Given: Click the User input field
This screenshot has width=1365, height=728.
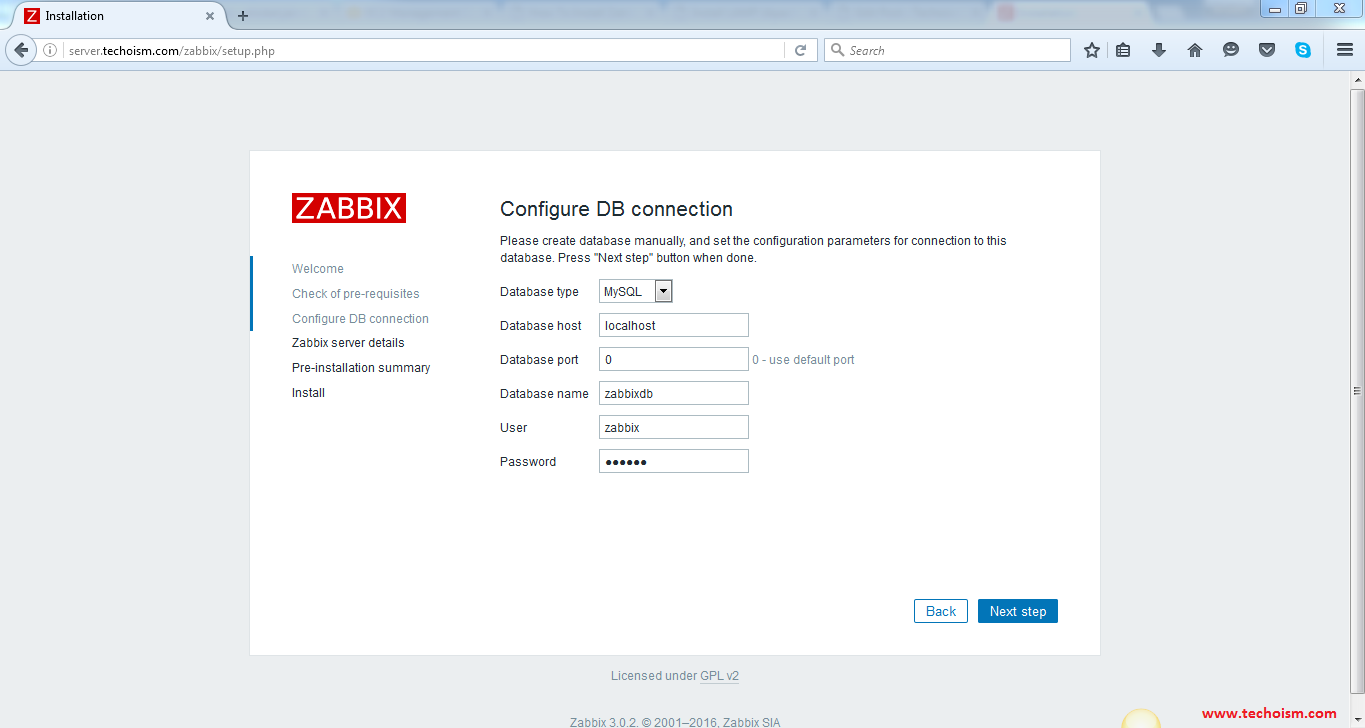Looking at the screenshot, I should (x=674, y=427).
